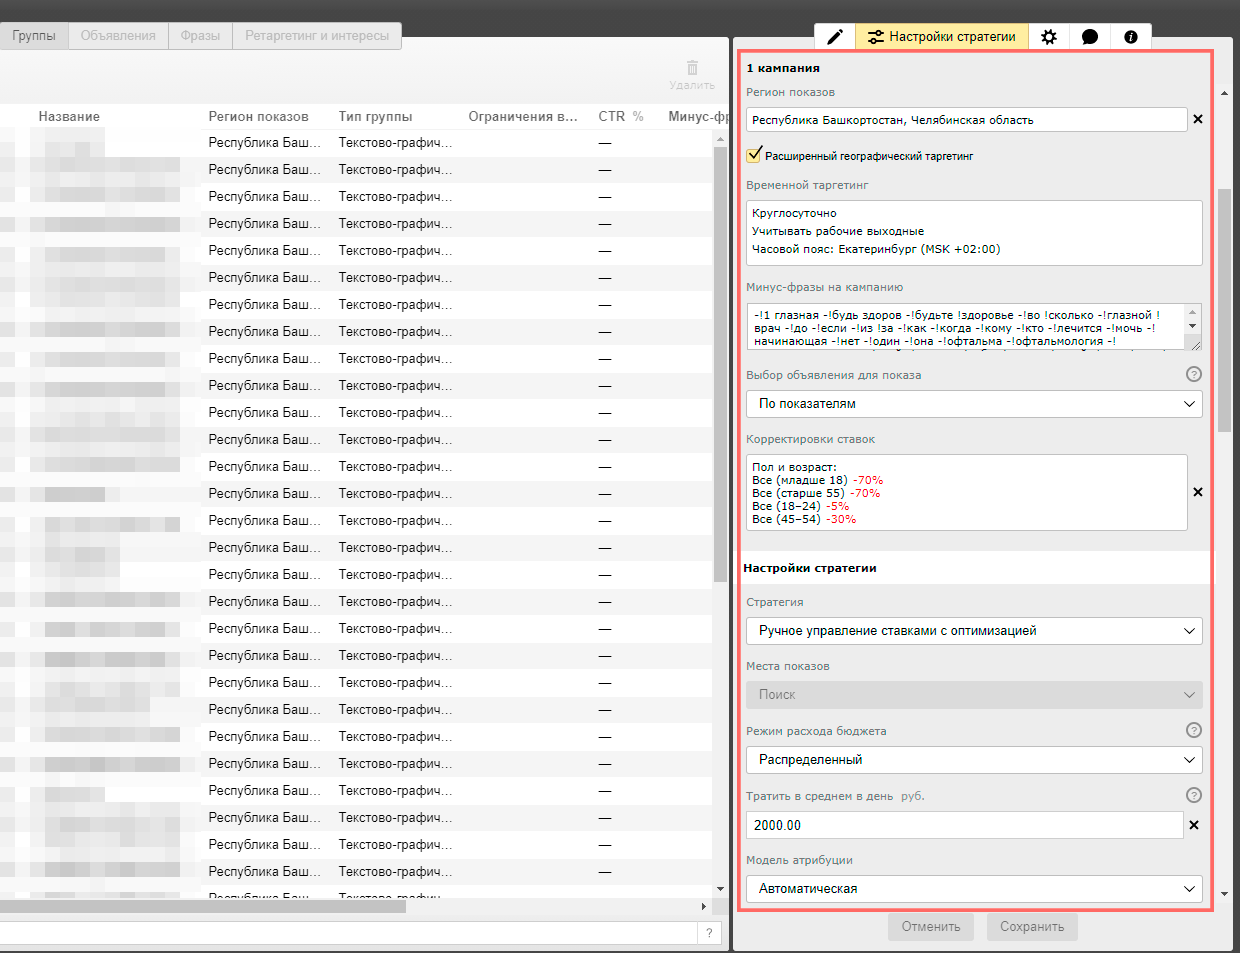Viewport: 1240px width, 953px height.
Task: Open the Режим расхода бюджета Распределенный dropdown
Action: point(974,760)
